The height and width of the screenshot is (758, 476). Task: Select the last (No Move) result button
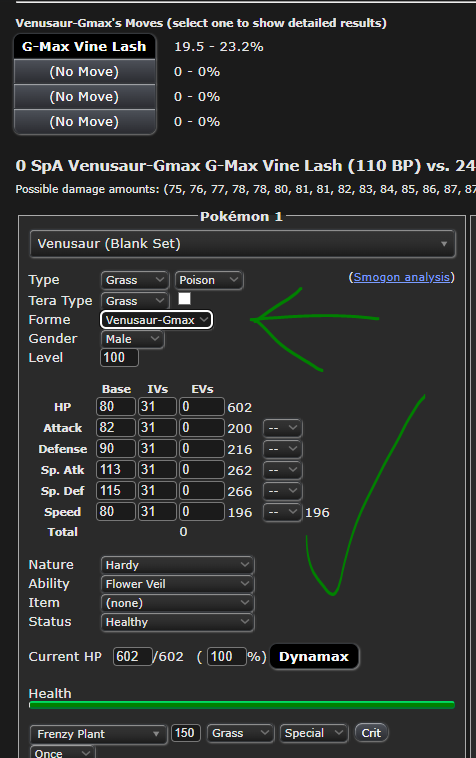click(x=84, y=122)
